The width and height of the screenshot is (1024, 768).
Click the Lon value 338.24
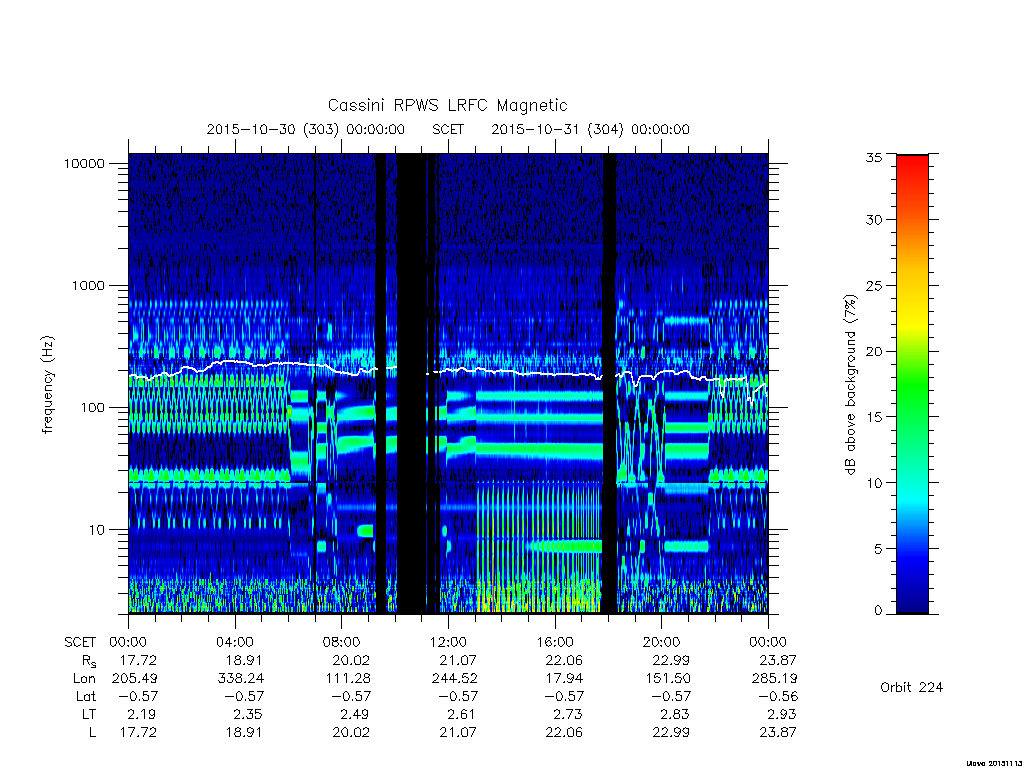point(241,679)
